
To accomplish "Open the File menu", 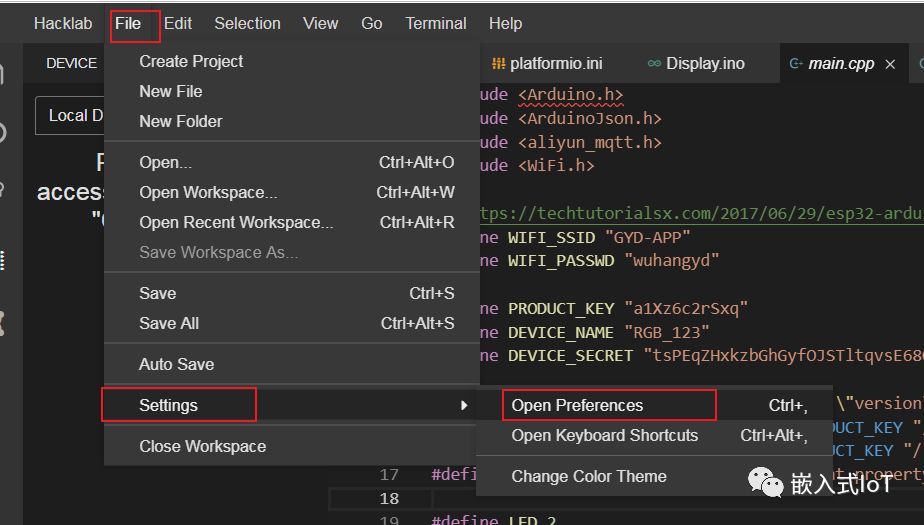I will 128,23.
